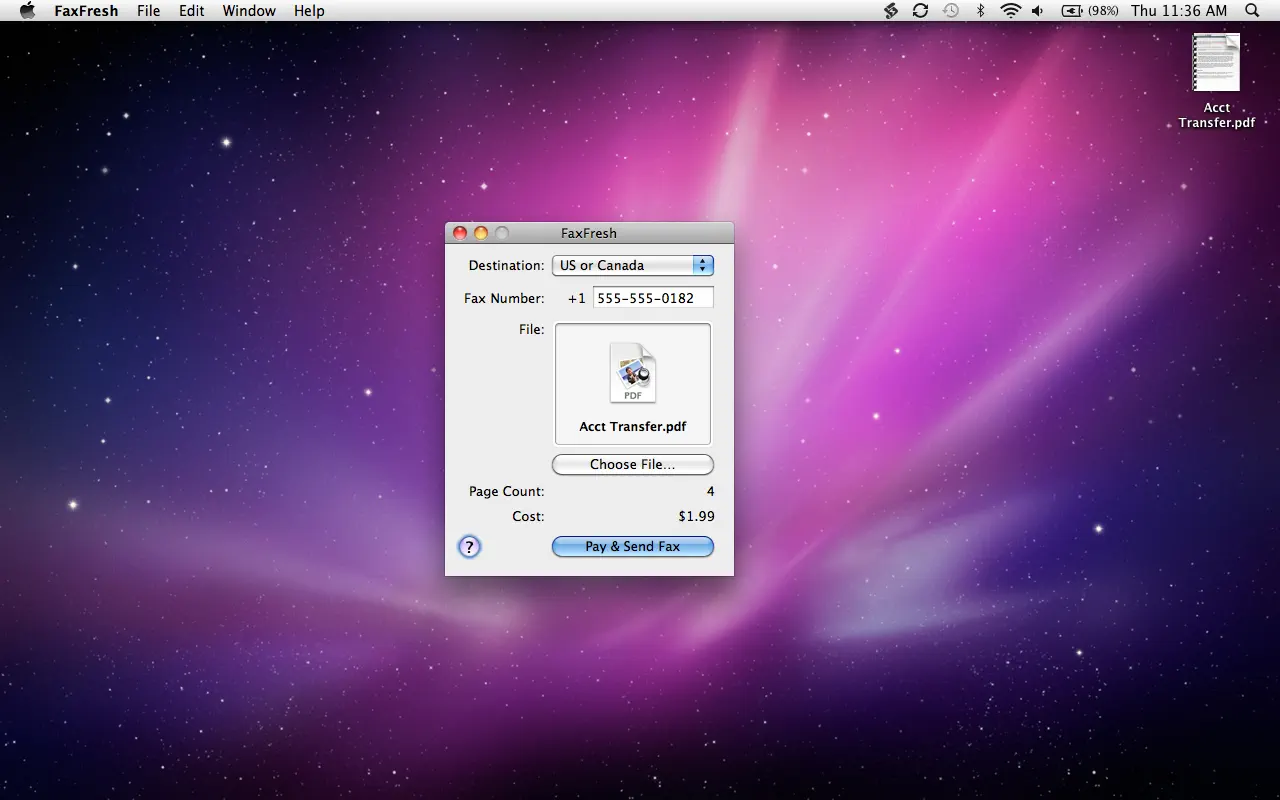Click into the Fax Number field

click(653, 298)
